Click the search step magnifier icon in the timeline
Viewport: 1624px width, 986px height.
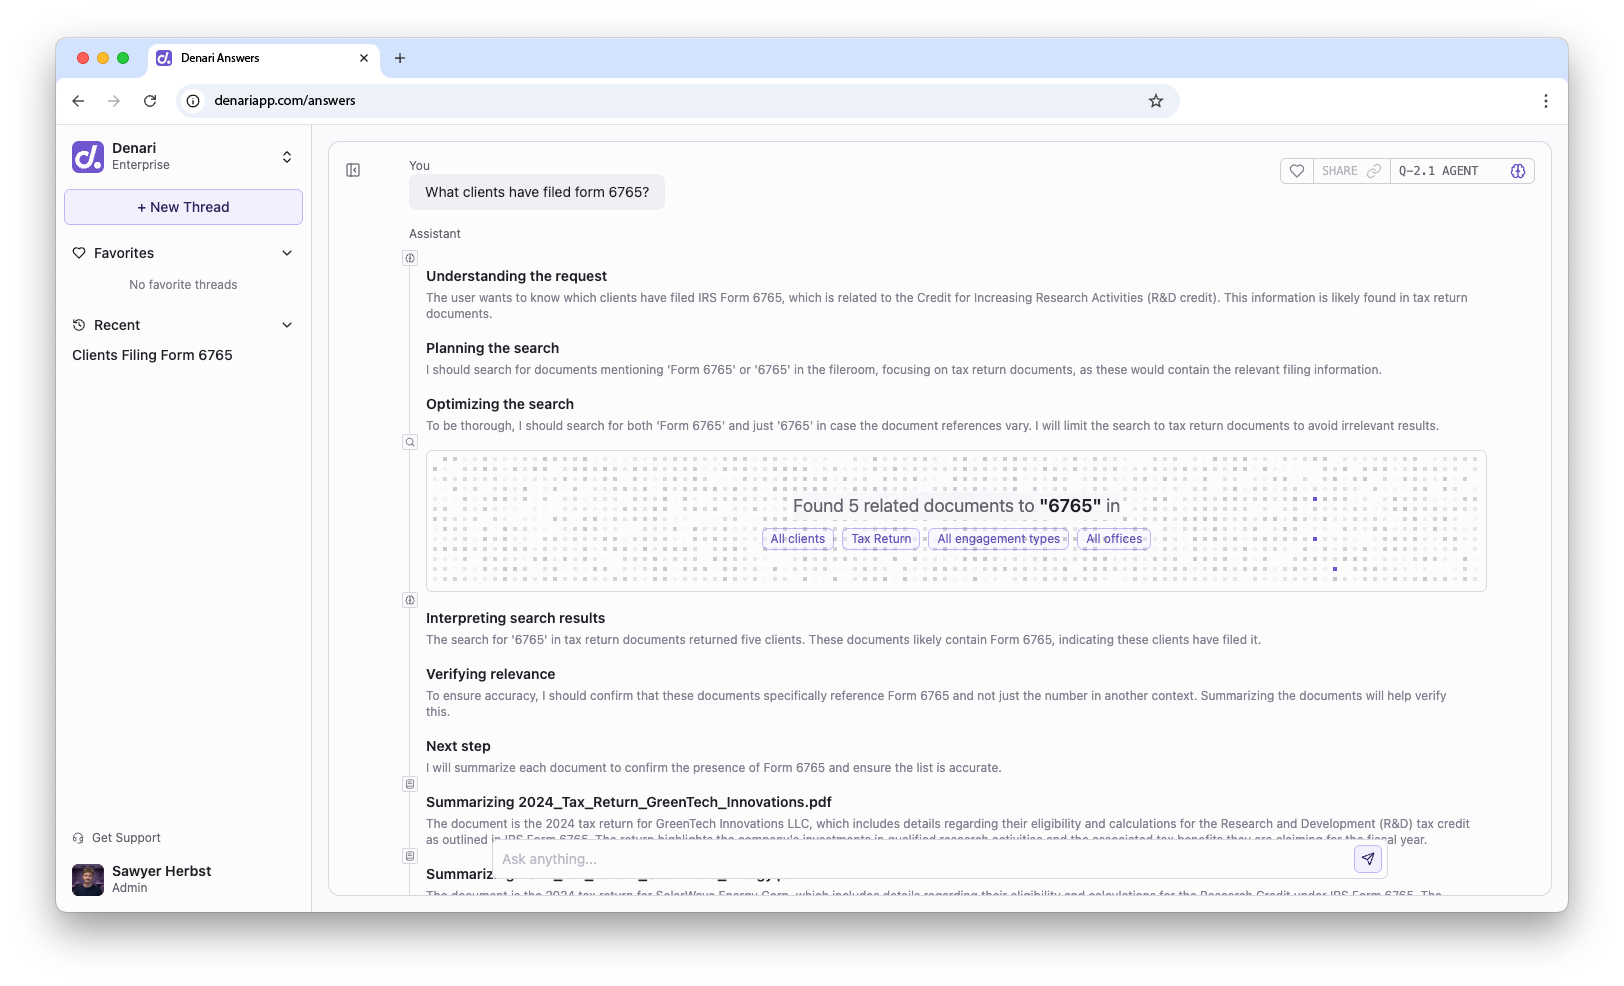point(410,442)
